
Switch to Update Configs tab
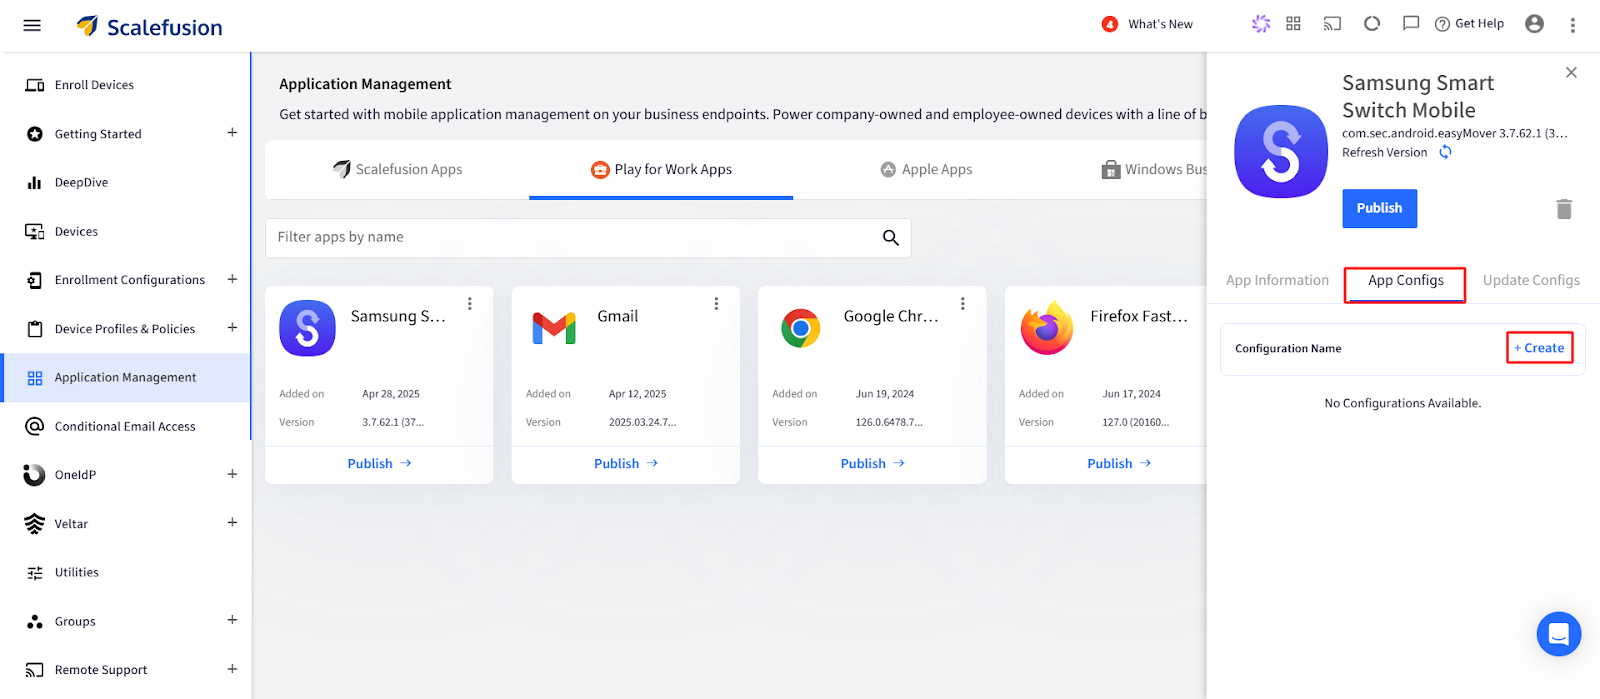[x=1531, y=281]
